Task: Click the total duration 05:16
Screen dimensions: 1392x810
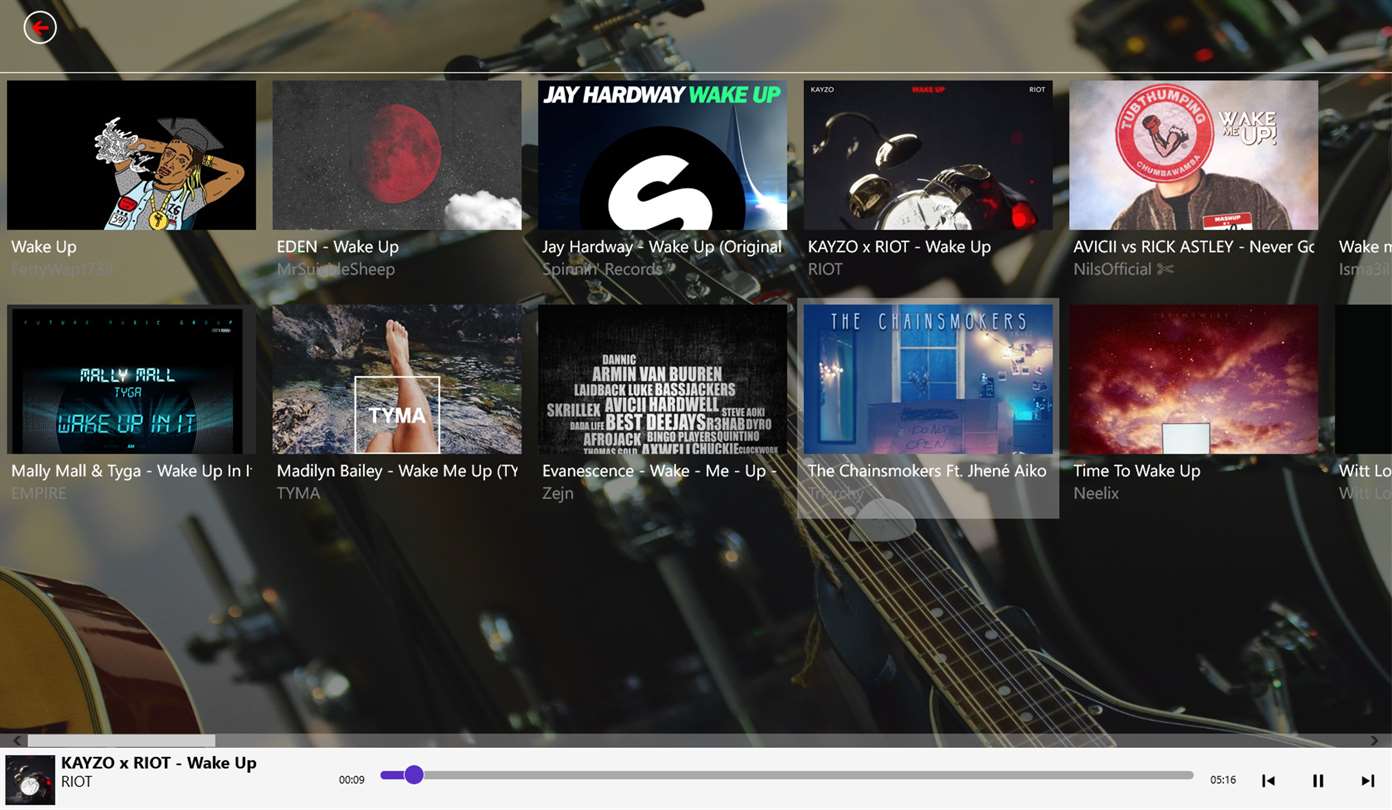Action: (1223, 780)
